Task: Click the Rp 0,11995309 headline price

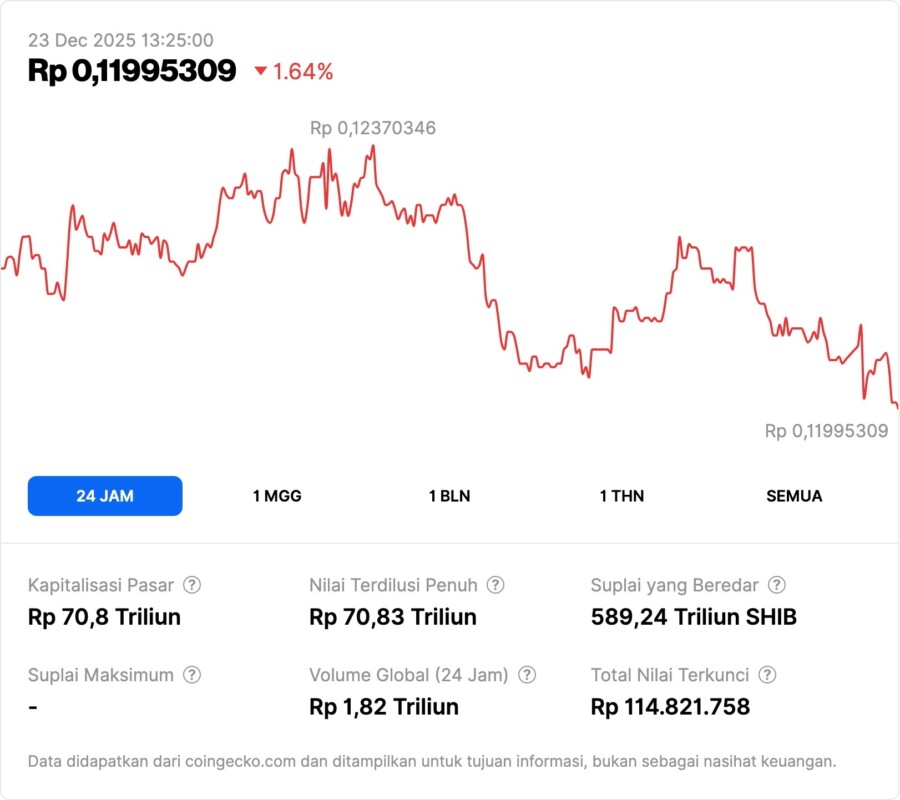Action: (132, 71)
